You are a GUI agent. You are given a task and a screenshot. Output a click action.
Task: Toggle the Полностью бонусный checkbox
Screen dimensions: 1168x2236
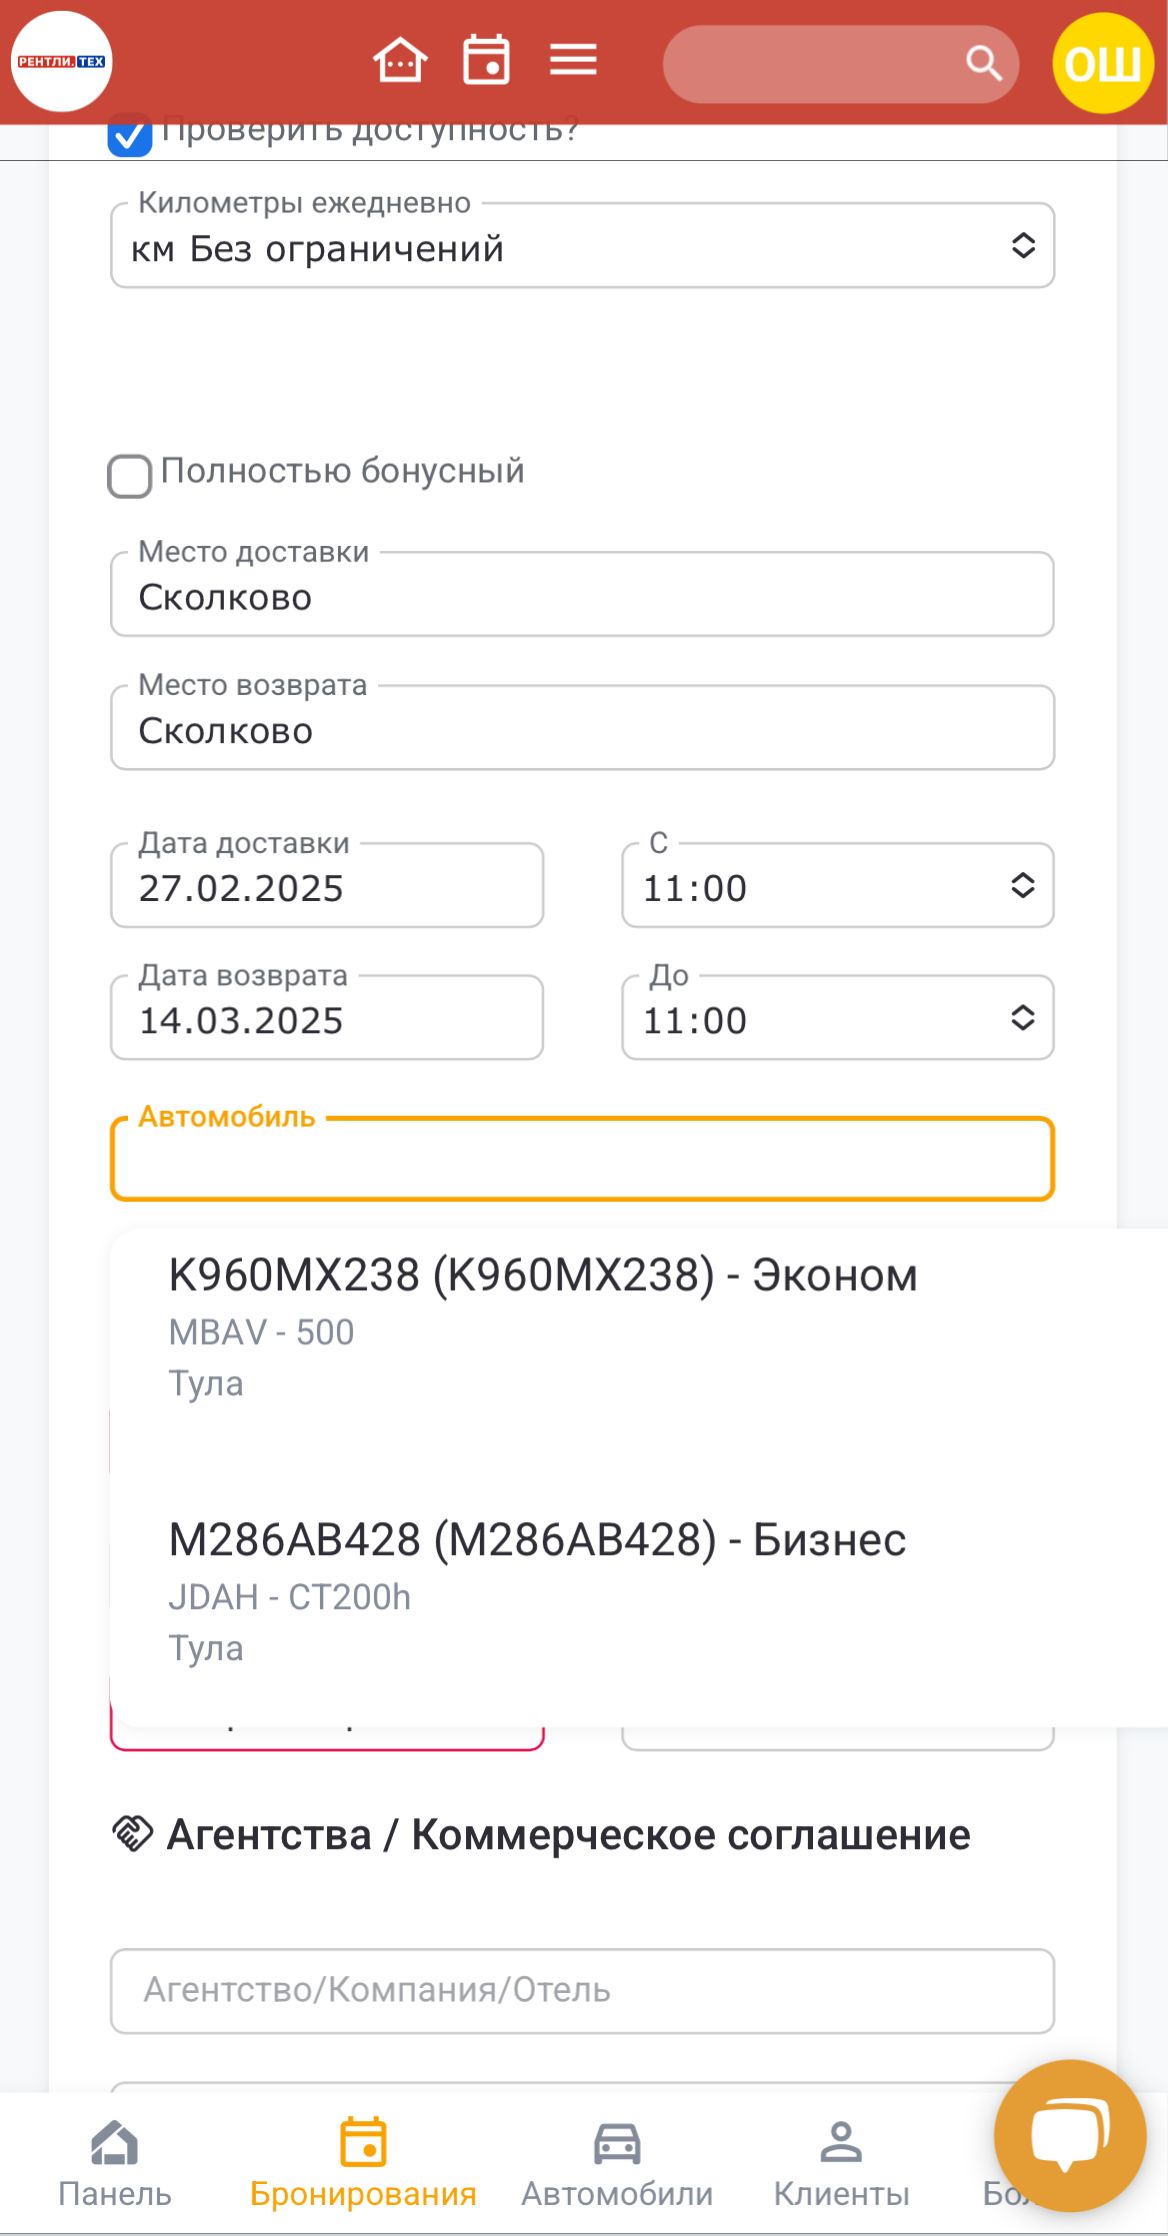(130, 476)
